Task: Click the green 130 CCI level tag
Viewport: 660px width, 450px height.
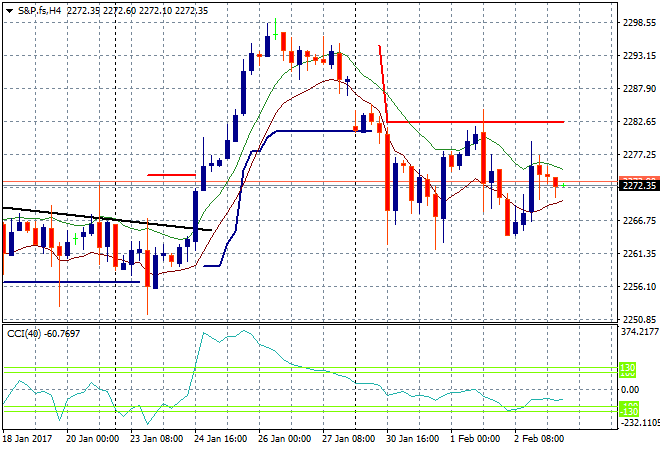Action: [x=628, y=367]
